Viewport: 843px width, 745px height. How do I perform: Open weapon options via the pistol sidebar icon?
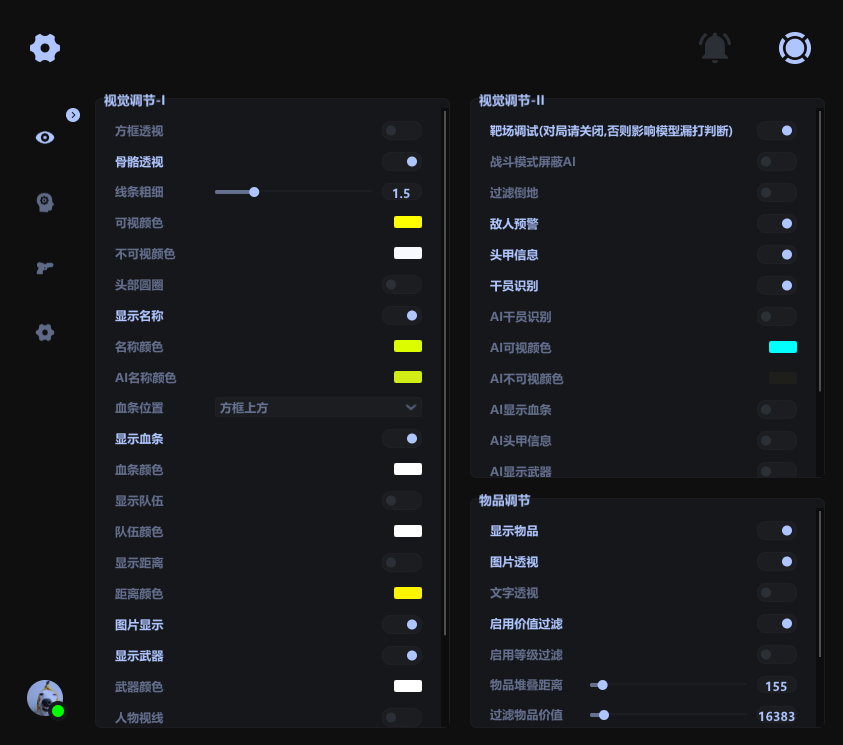44,267
